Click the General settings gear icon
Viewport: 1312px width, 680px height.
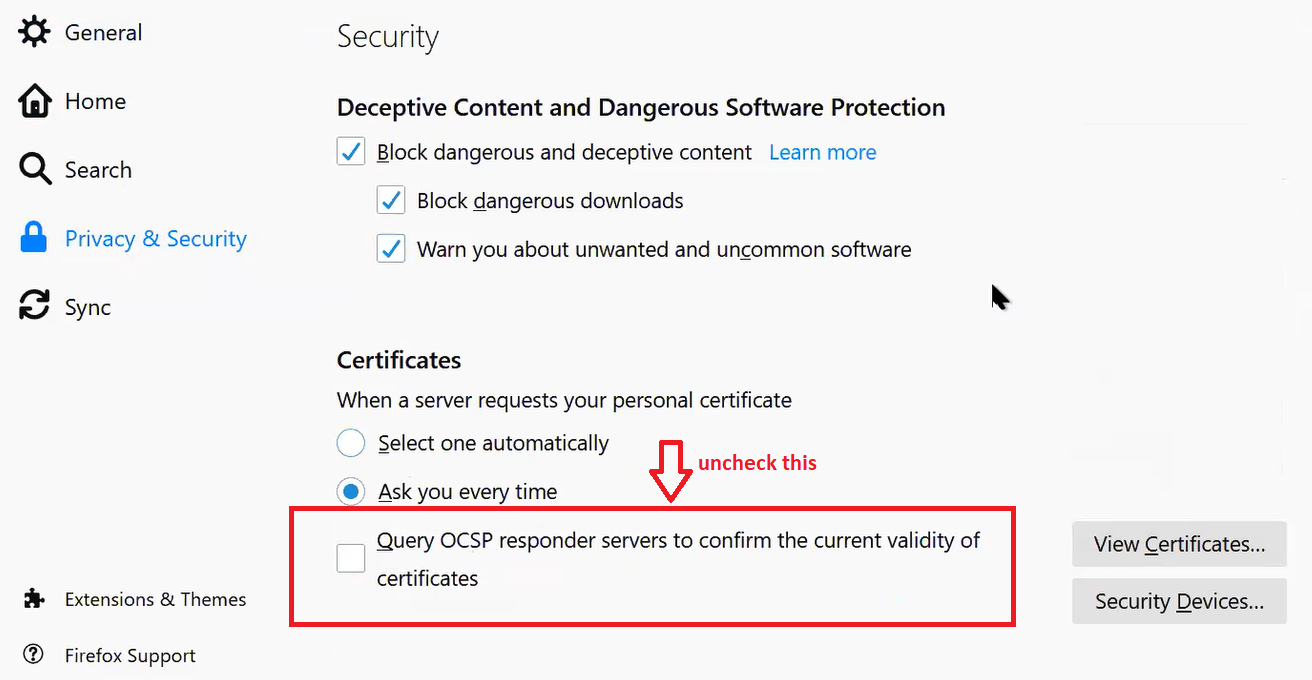tap(33, 31)
